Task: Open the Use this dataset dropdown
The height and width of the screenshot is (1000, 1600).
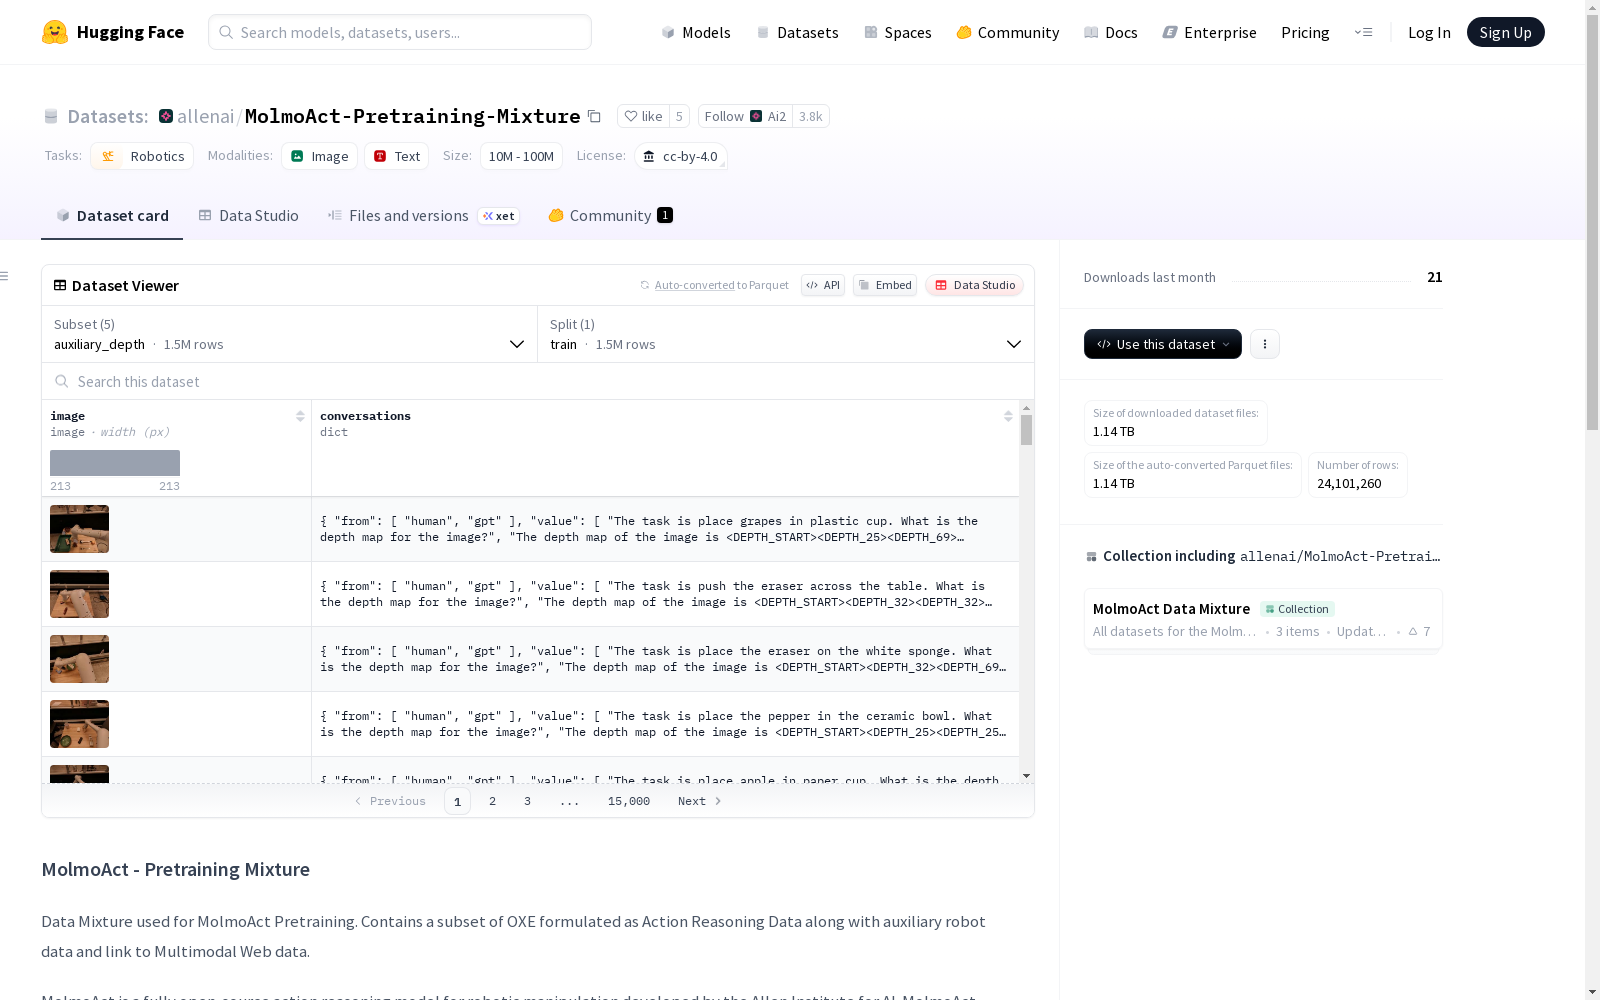Action: click(1163, 344)
